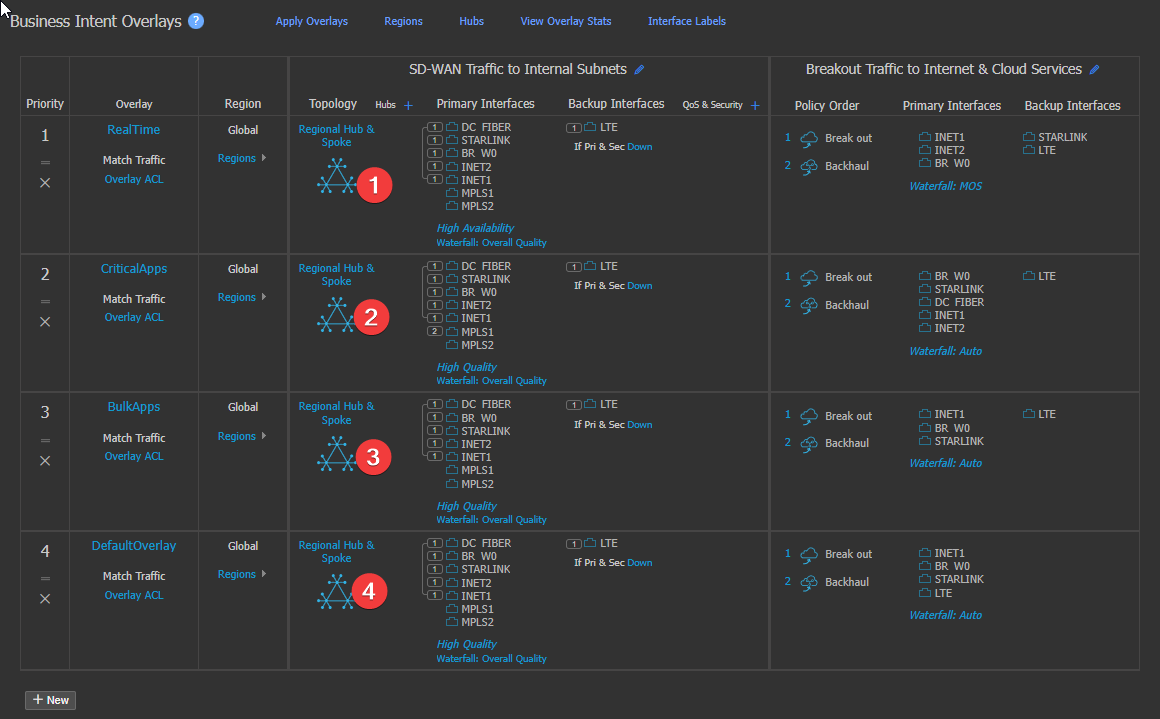Click DefaultOverlay backup condition Down link

[x=640, y=563]
